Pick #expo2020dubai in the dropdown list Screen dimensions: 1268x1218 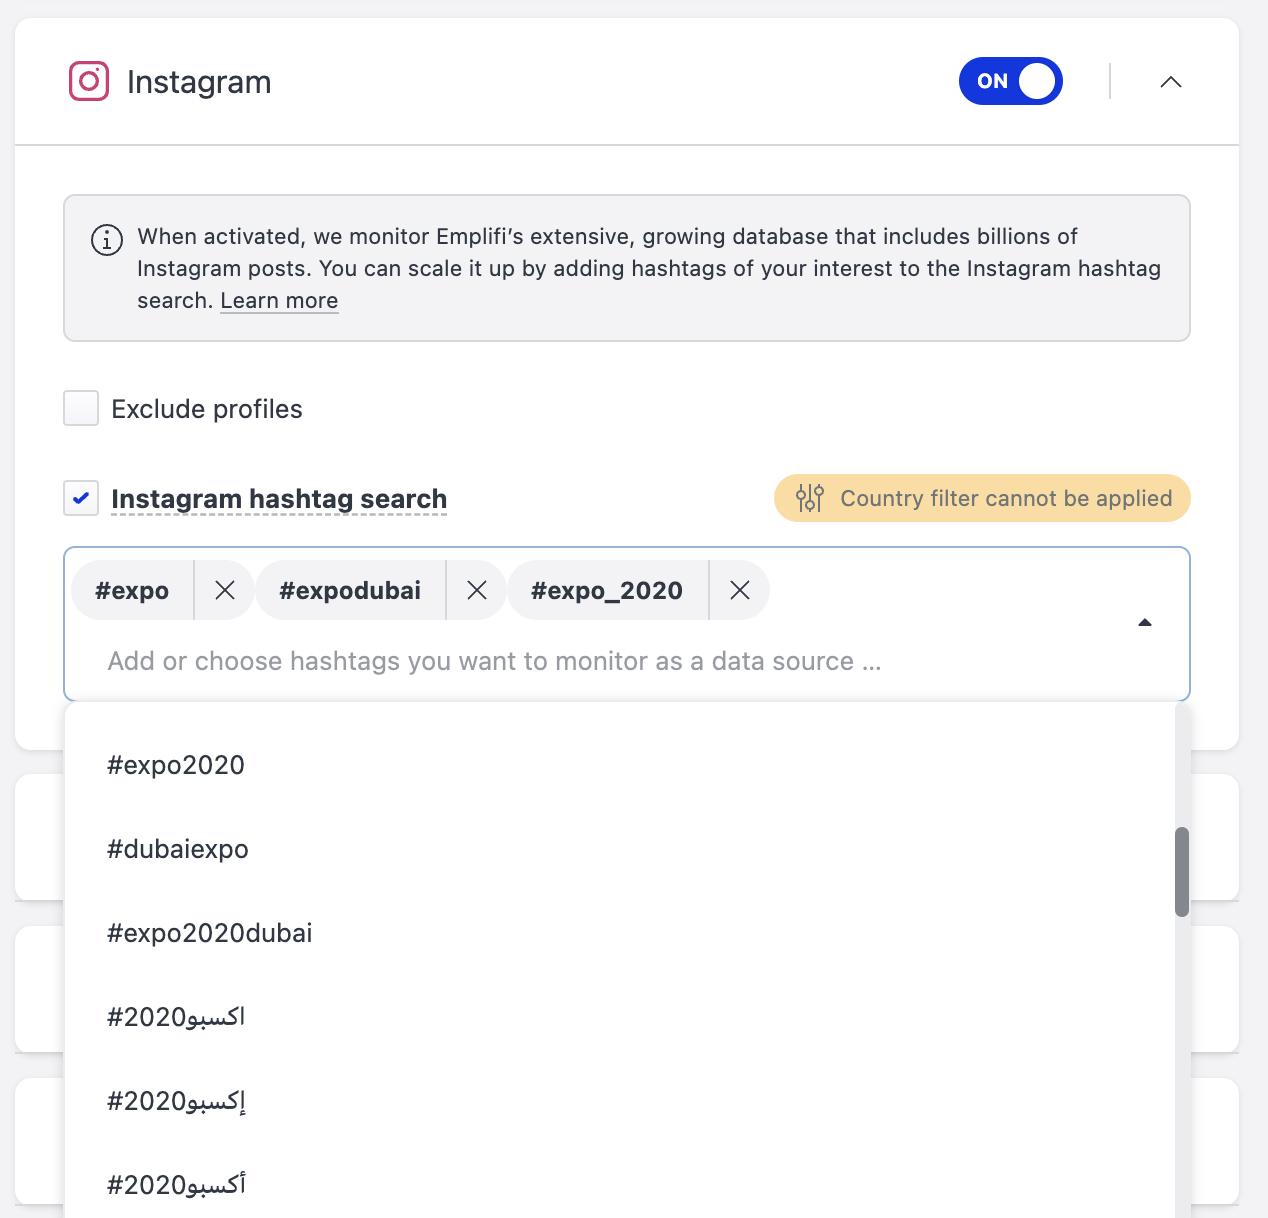point(210,933)
